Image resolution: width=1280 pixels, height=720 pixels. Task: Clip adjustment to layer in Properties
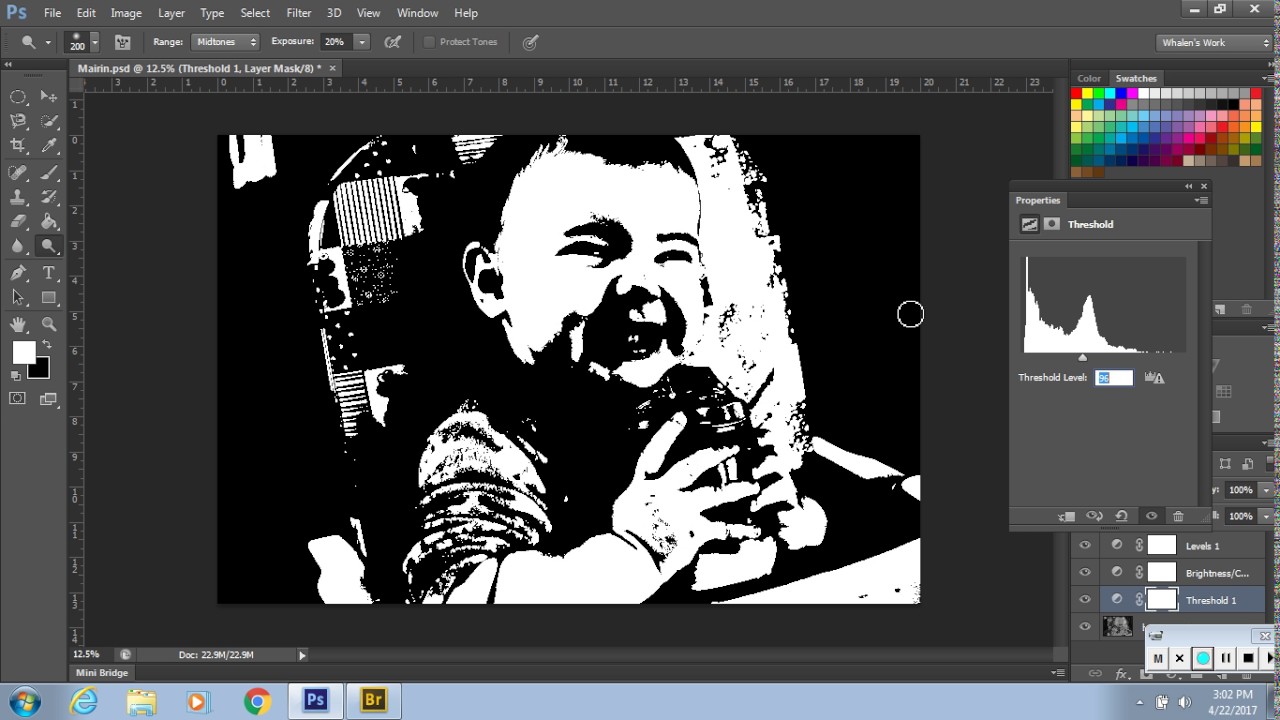click(x=1066, y=516)
